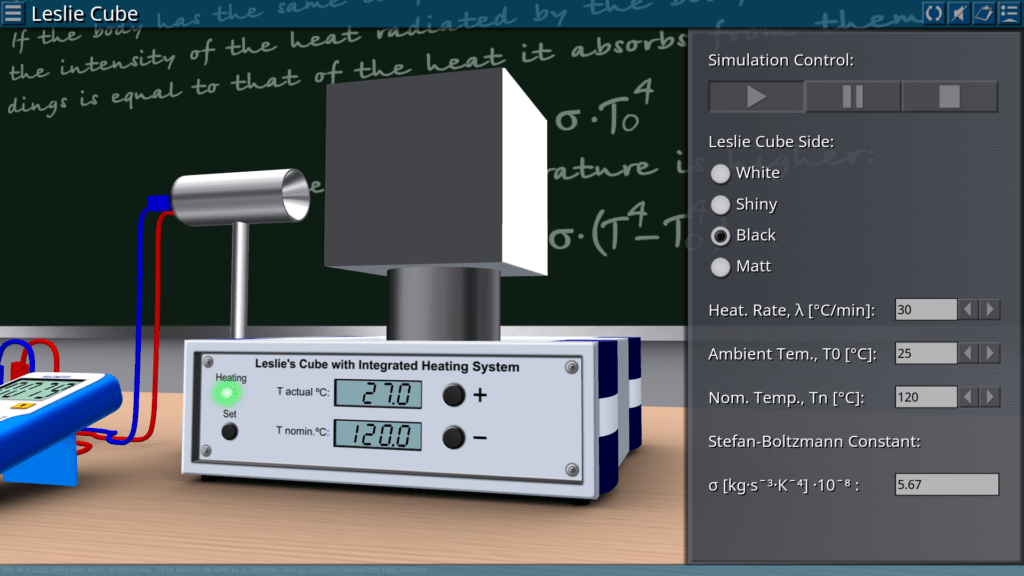This screenshot has width=1024, height=576.
Task: Select the Shiny cube side
Action: (720, 205)
